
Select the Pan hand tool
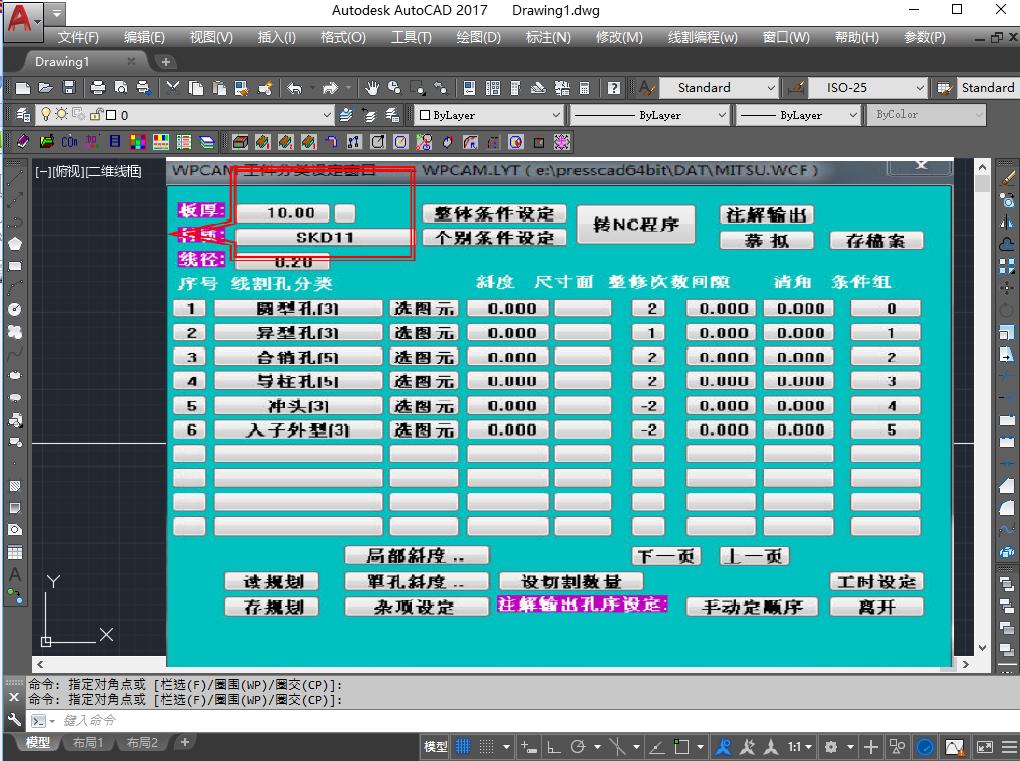pos(371,88)
